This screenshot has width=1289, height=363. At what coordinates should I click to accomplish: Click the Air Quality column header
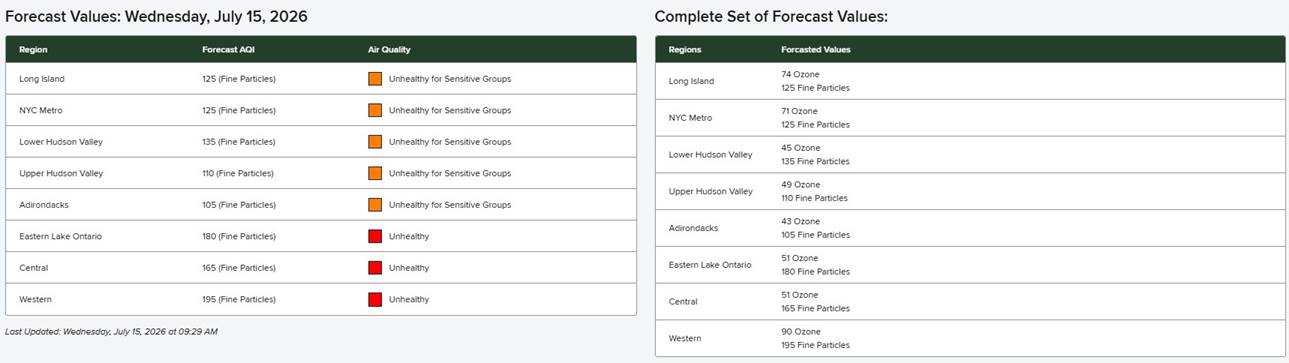click(x=389, y=49)
